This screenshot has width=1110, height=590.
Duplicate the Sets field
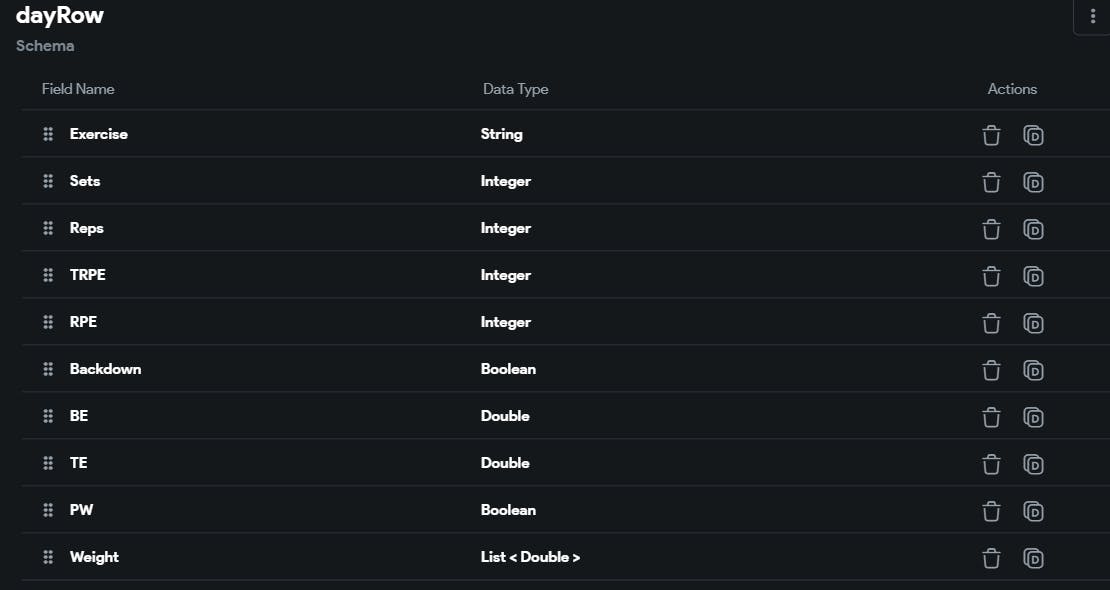click(1033, 182)
